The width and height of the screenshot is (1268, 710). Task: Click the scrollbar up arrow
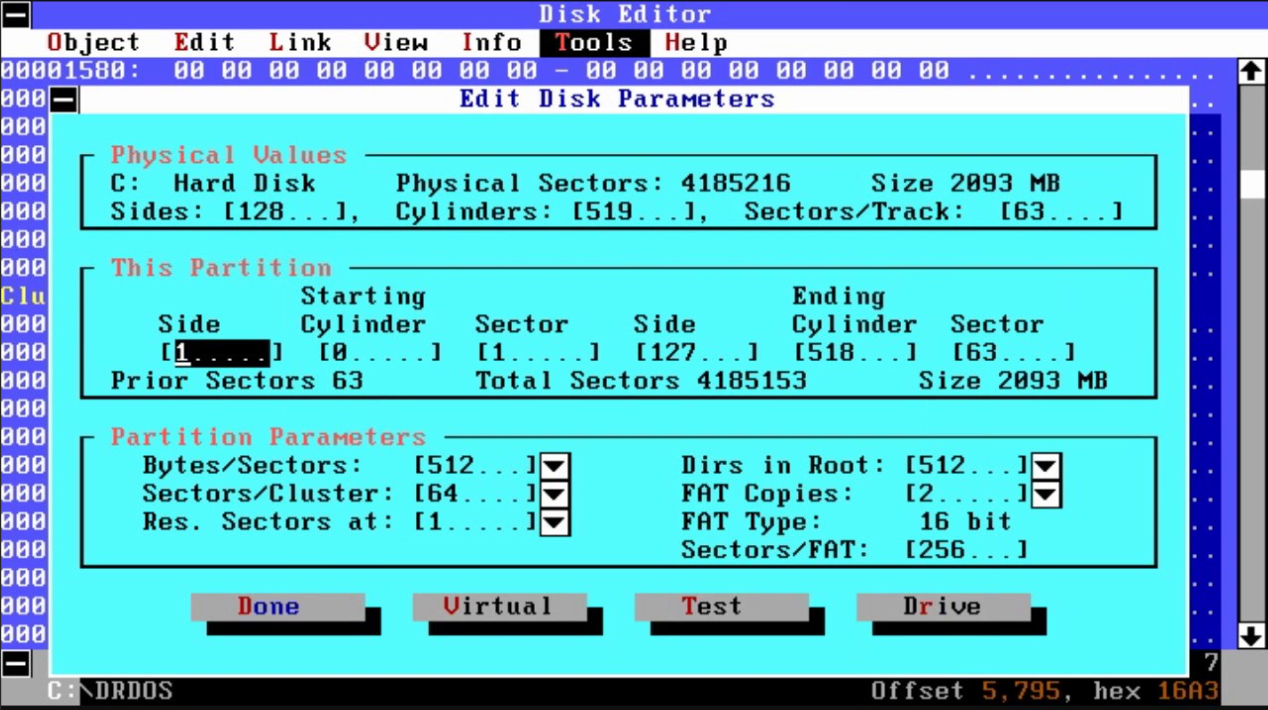coord(1251,71)
